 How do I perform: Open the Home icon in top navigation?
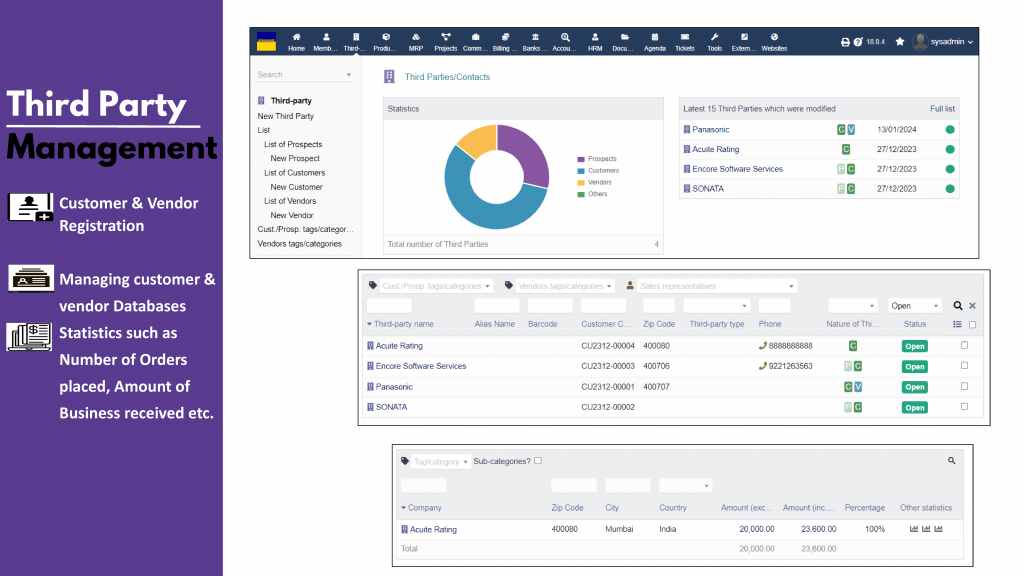(x=296, y=38)
